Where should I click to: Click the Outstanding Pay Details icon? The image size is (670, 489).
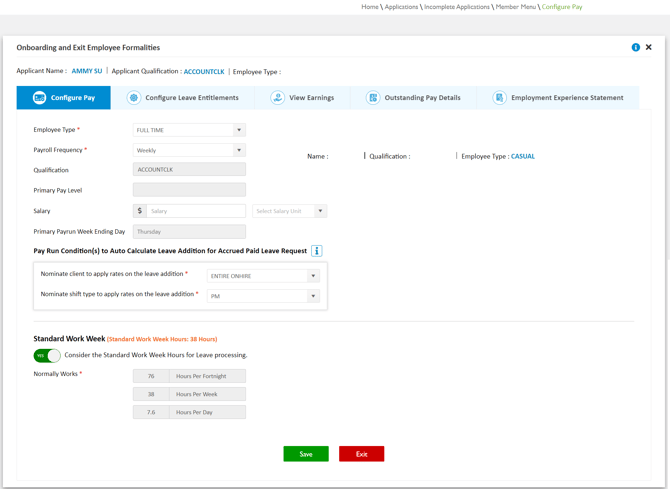pyautogui.click(x=373, y=98)
